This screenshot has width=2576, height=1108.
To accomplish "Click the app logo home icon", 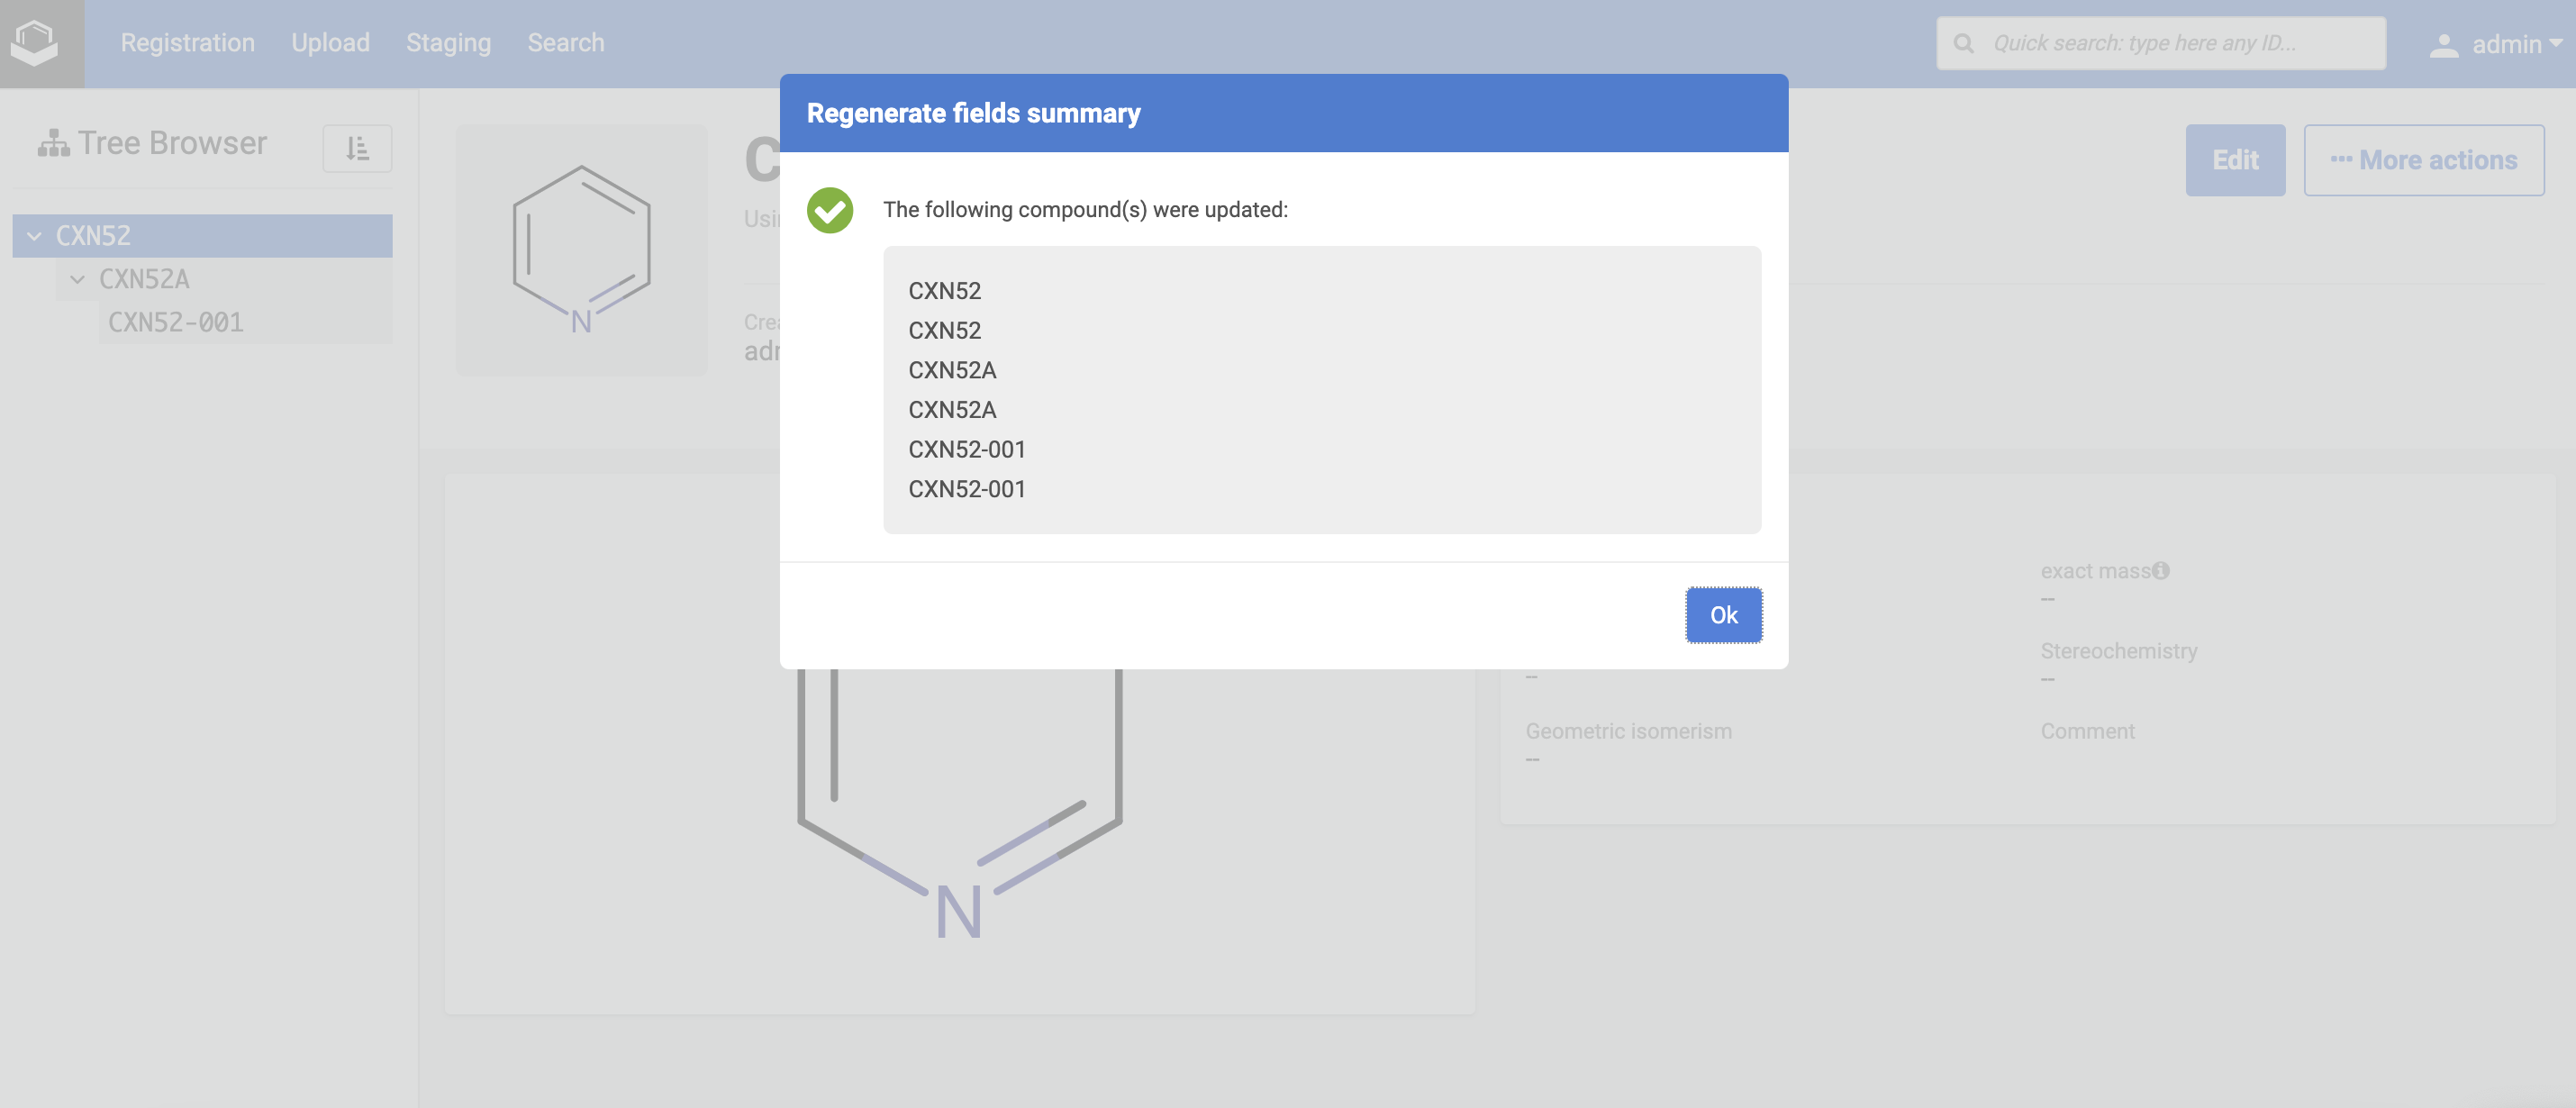I will coord(35,43).
